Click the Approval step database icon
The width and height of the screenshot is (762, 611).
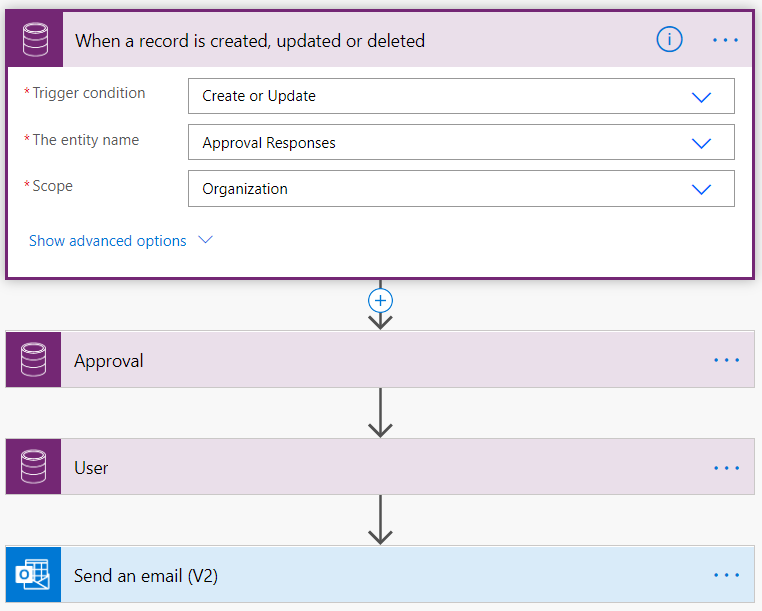point(34,360)
